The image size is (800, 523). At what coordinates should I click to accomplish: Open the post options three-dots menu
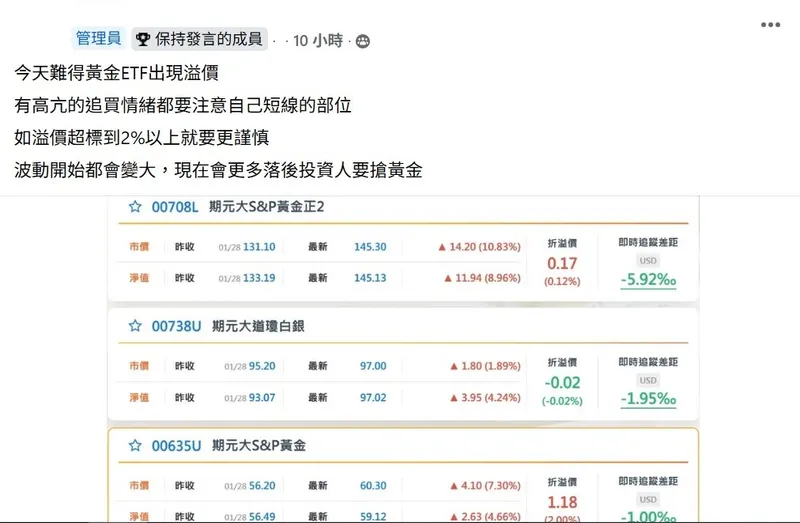tap(770, 24)
